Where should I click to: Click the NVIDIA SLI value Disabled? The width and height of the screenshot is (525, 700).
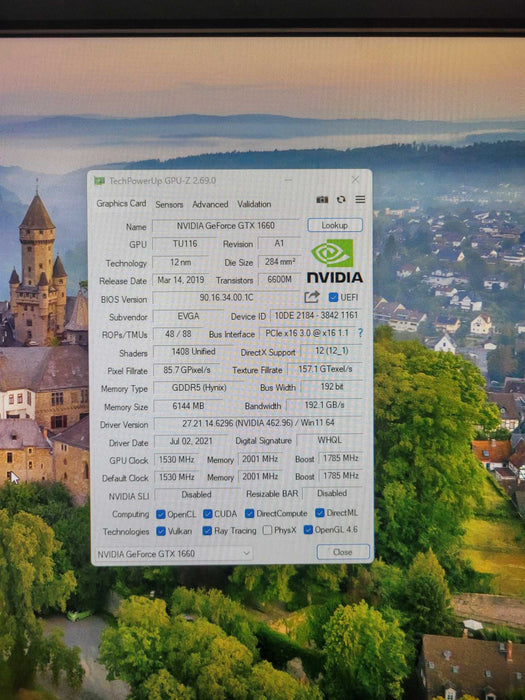(x=196, y=494)
